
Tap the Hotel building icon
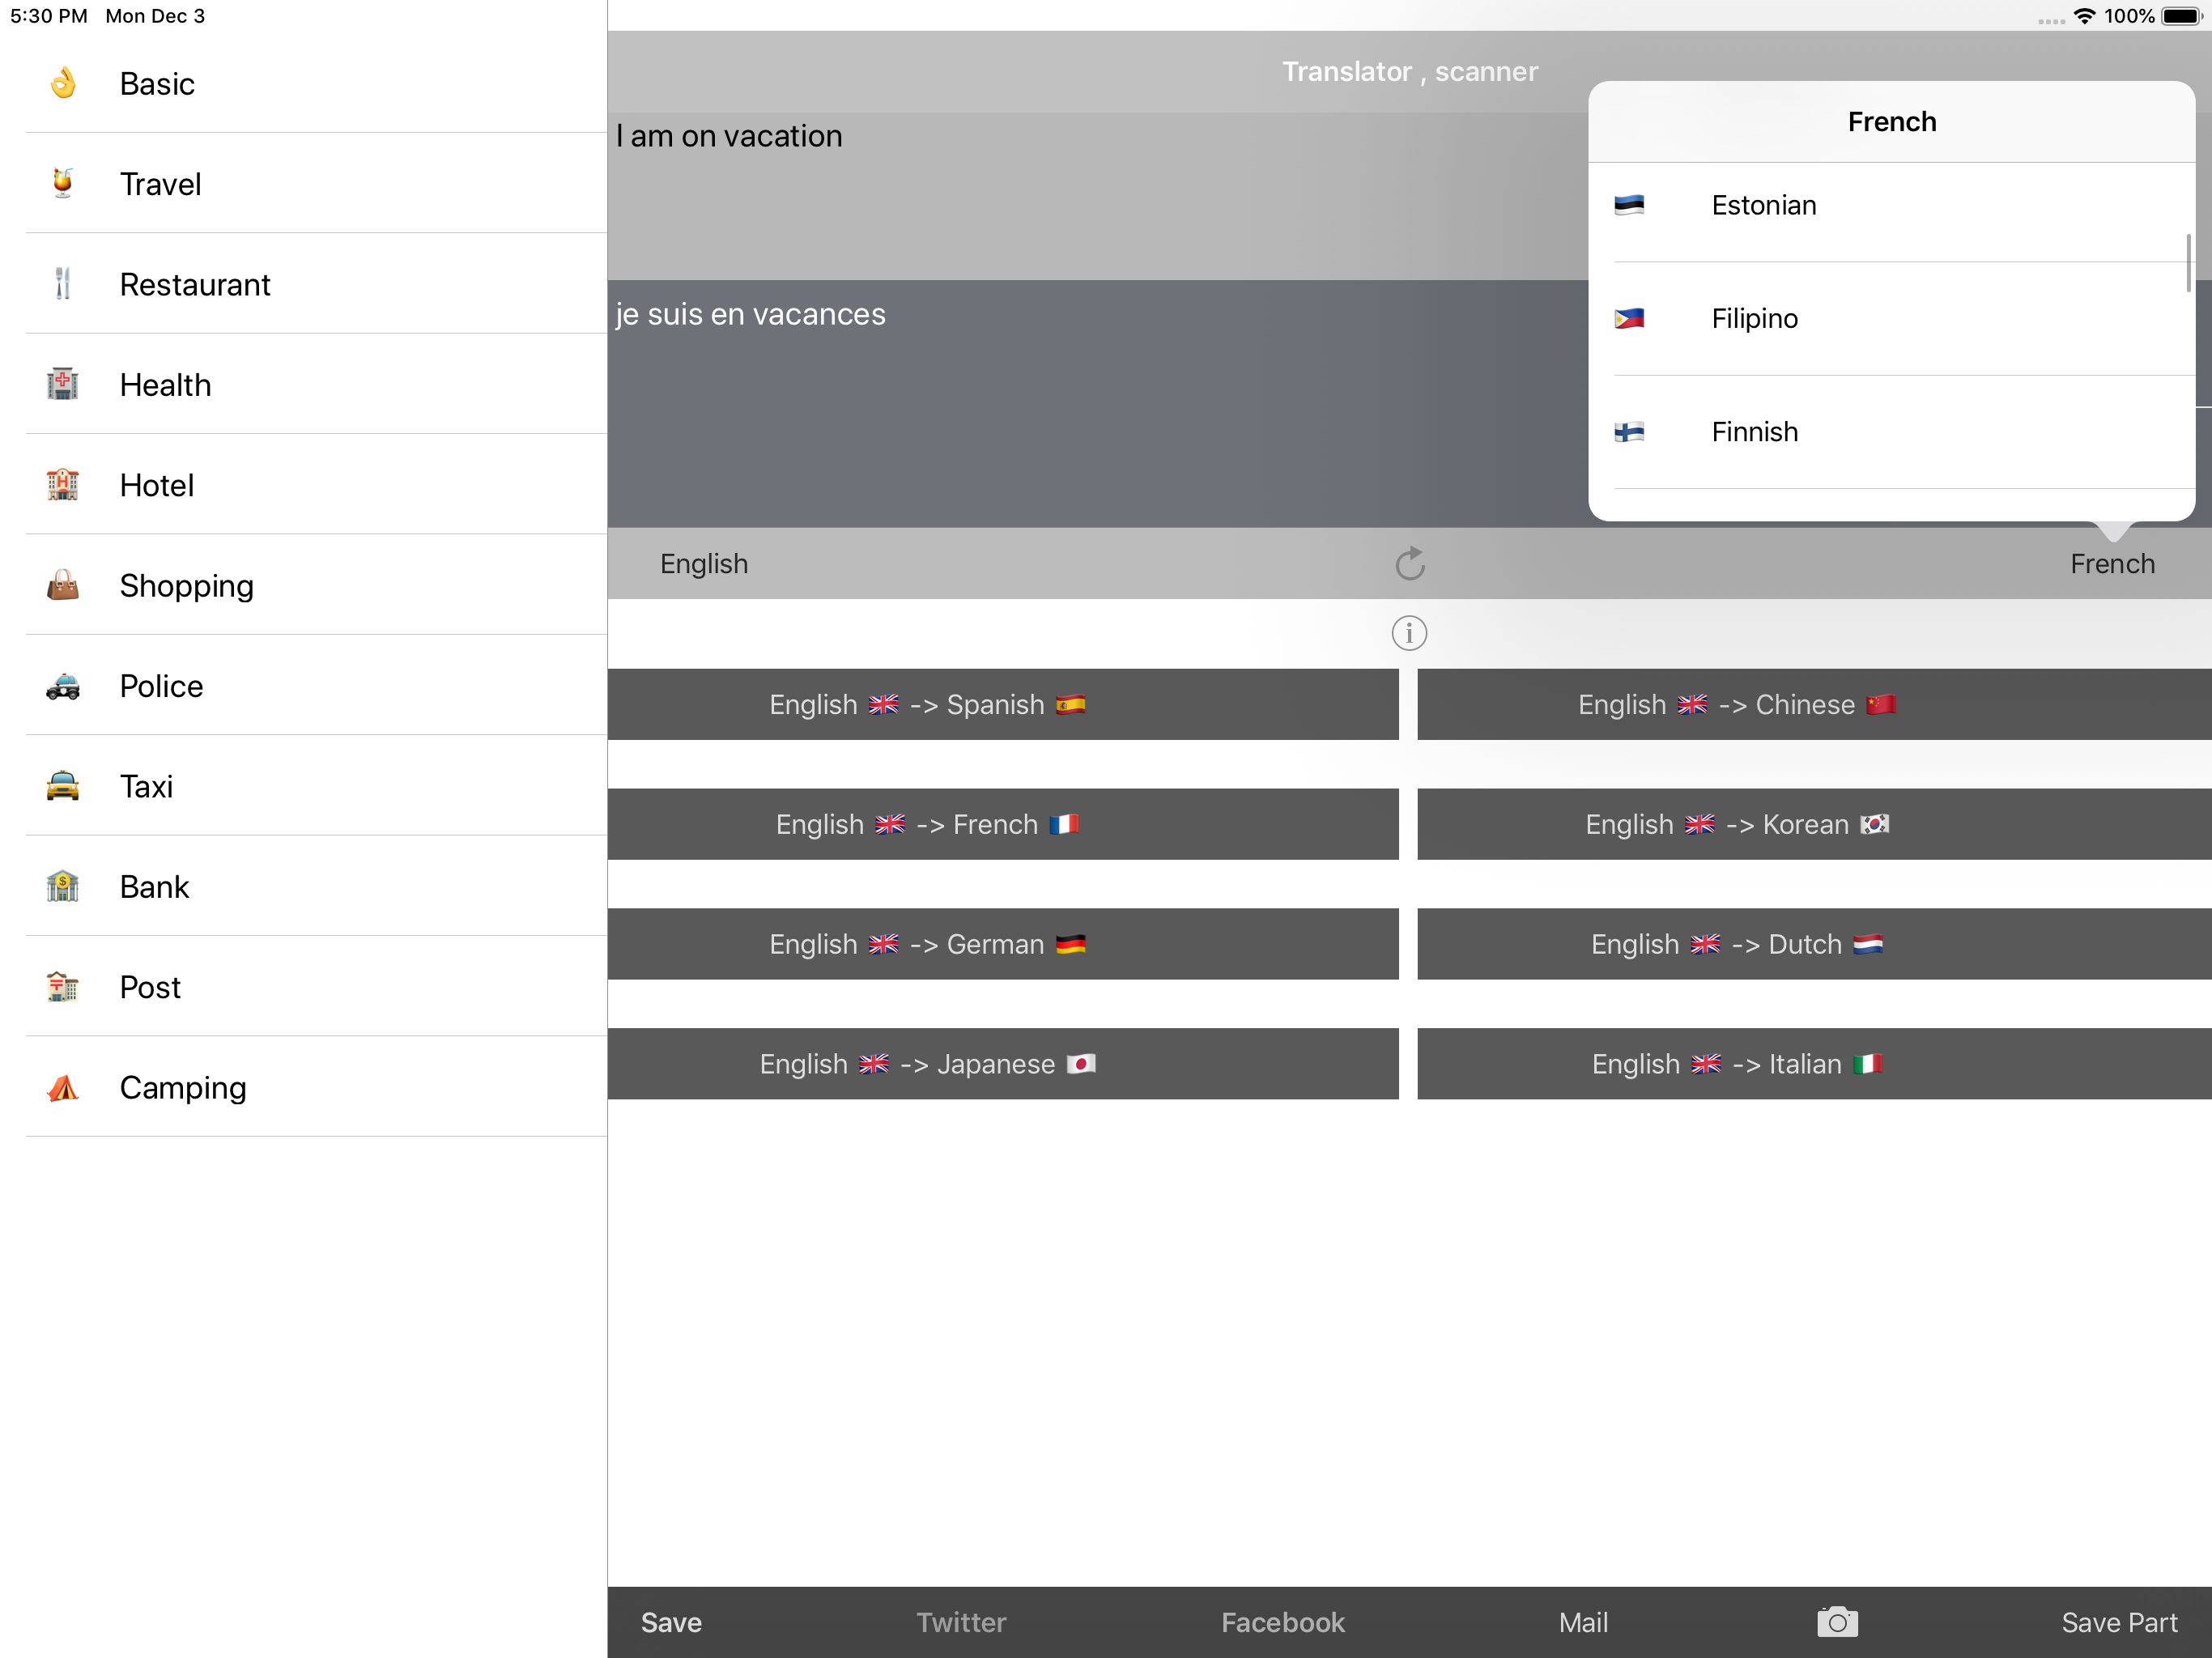pos(63,485)
